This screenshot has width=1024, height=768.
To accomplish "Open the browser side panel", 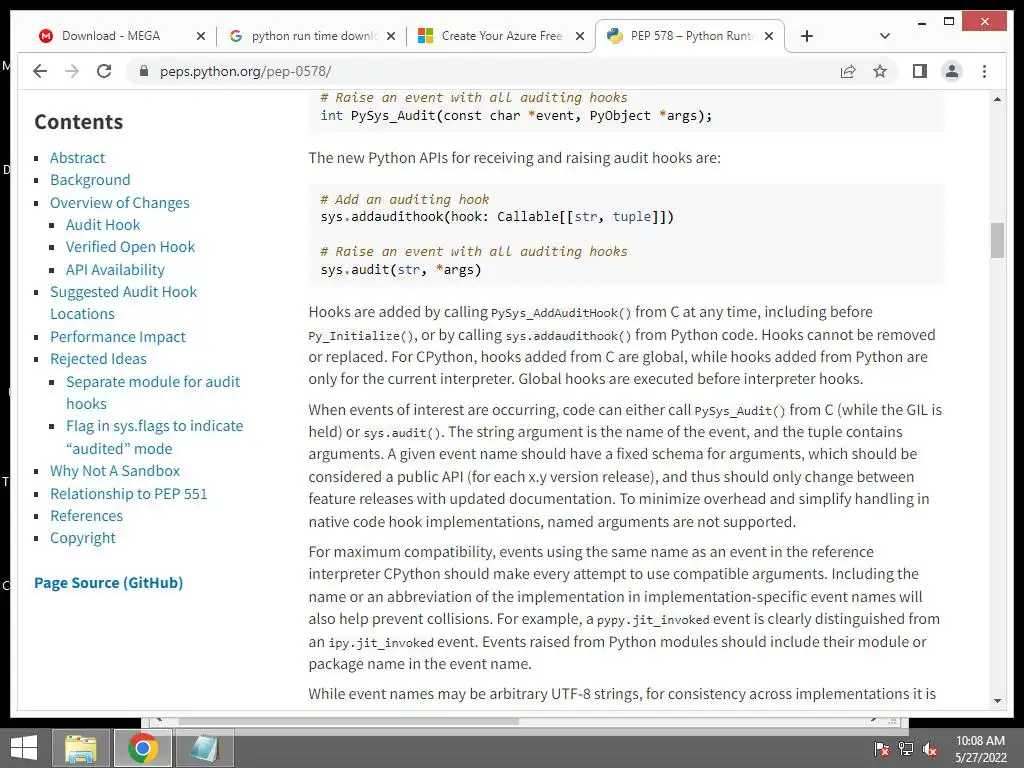I will pyautogui.click(x=920, y=71).
